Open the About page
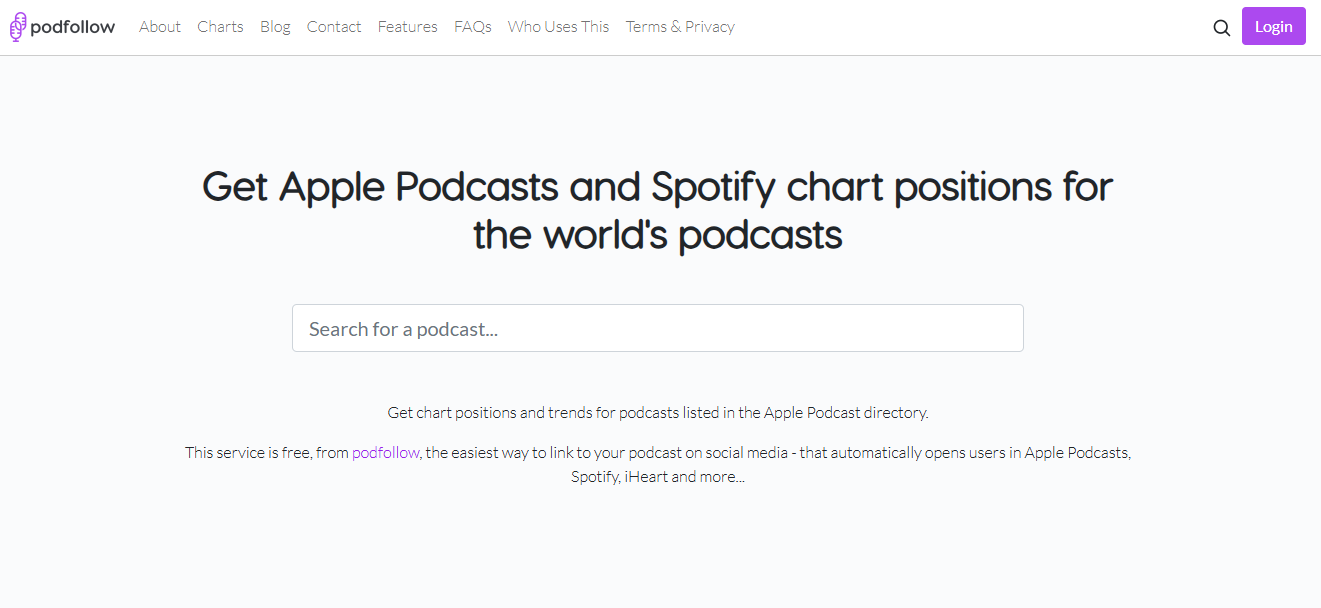The height and width of the screenshot is (608, 1321). coord(160,27)
